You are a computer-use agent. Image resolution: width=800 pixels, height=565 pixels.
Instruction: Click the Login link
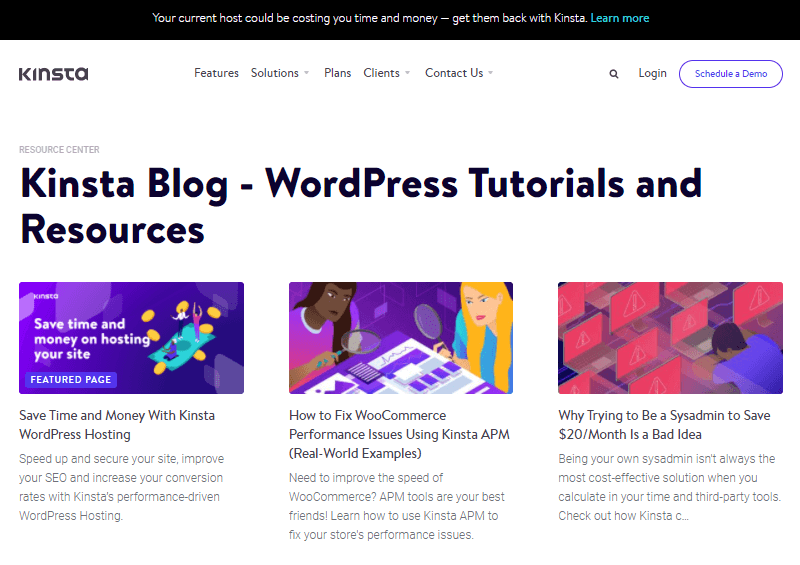(x=653, y=73)
